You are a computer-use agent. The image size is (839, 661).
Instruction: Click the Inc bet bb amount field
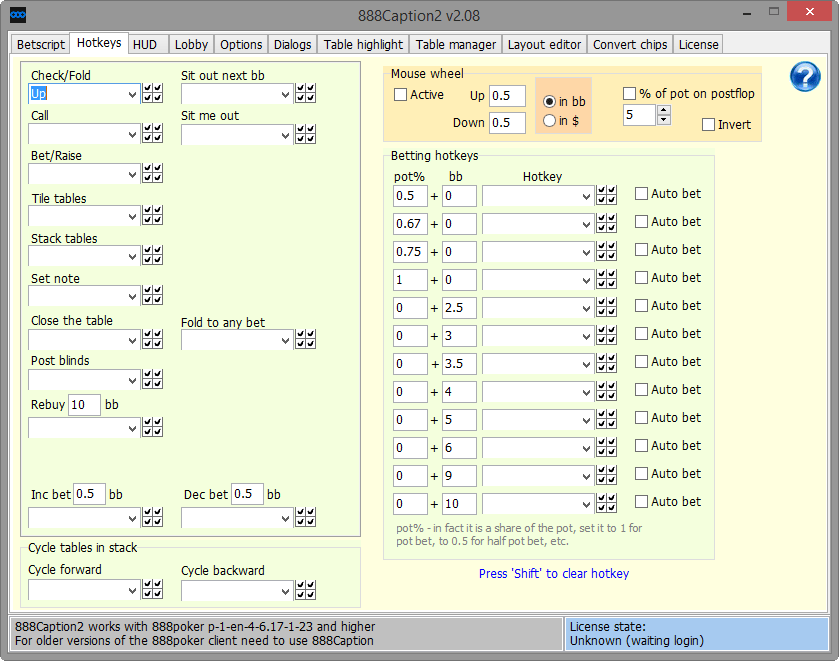[x=89, y=494]
